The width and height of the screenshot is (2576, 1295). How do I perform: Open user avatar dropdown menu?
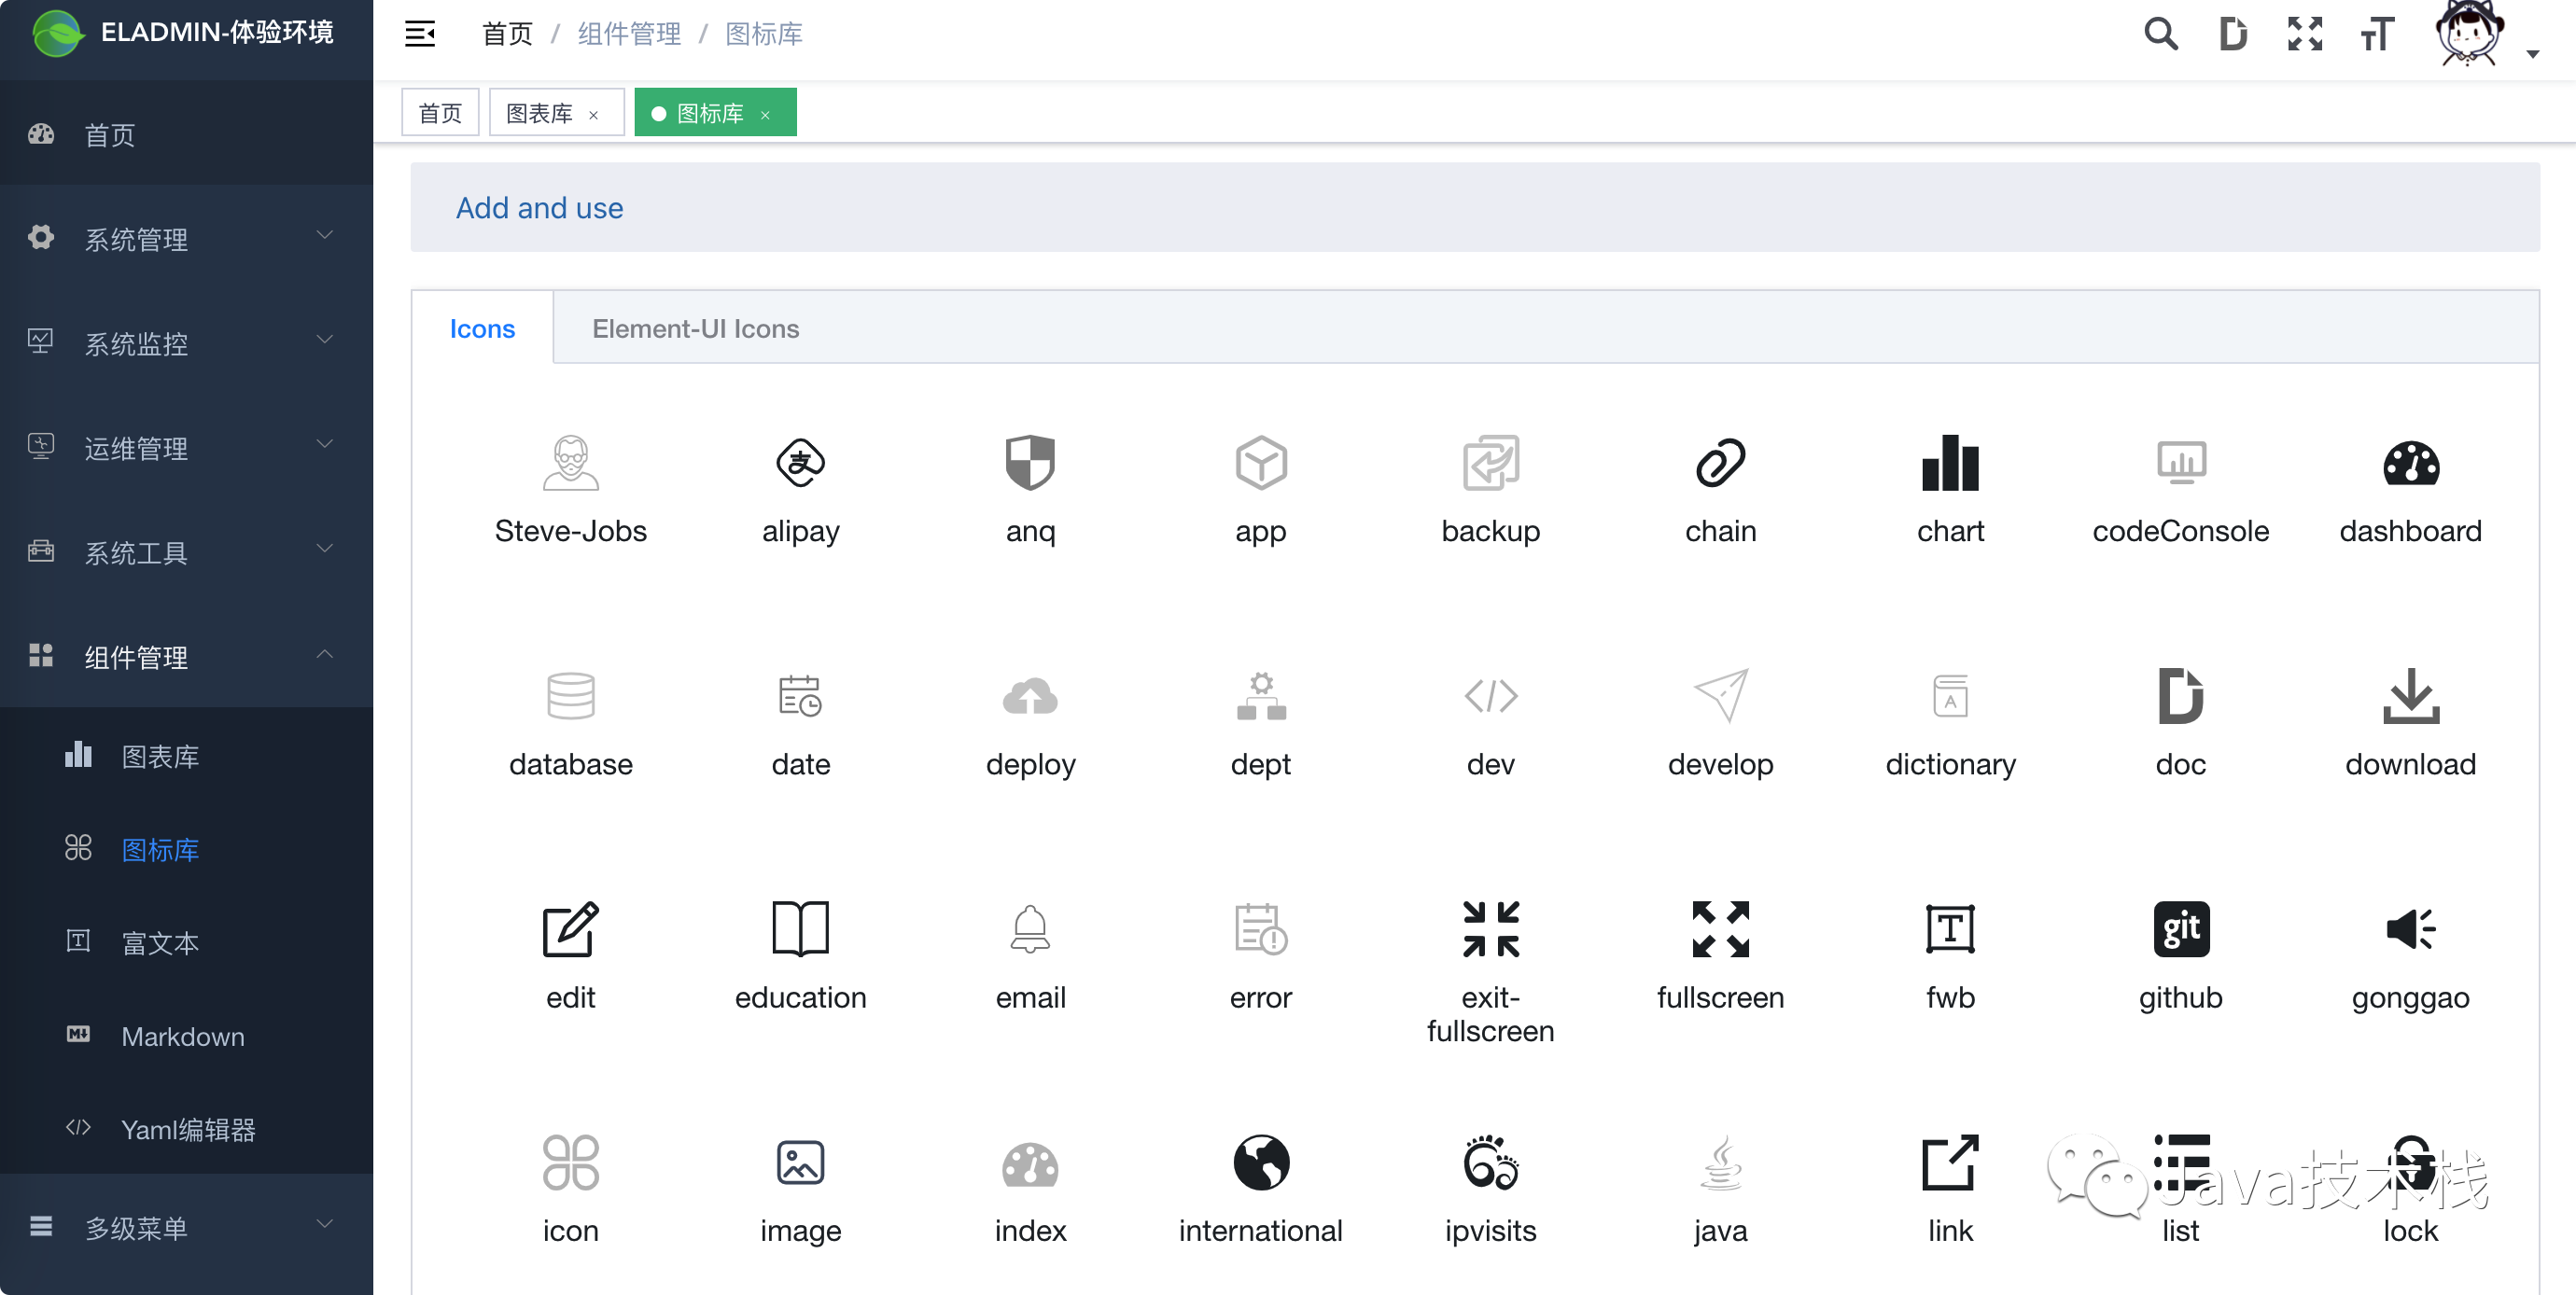tap(2486, 35)
